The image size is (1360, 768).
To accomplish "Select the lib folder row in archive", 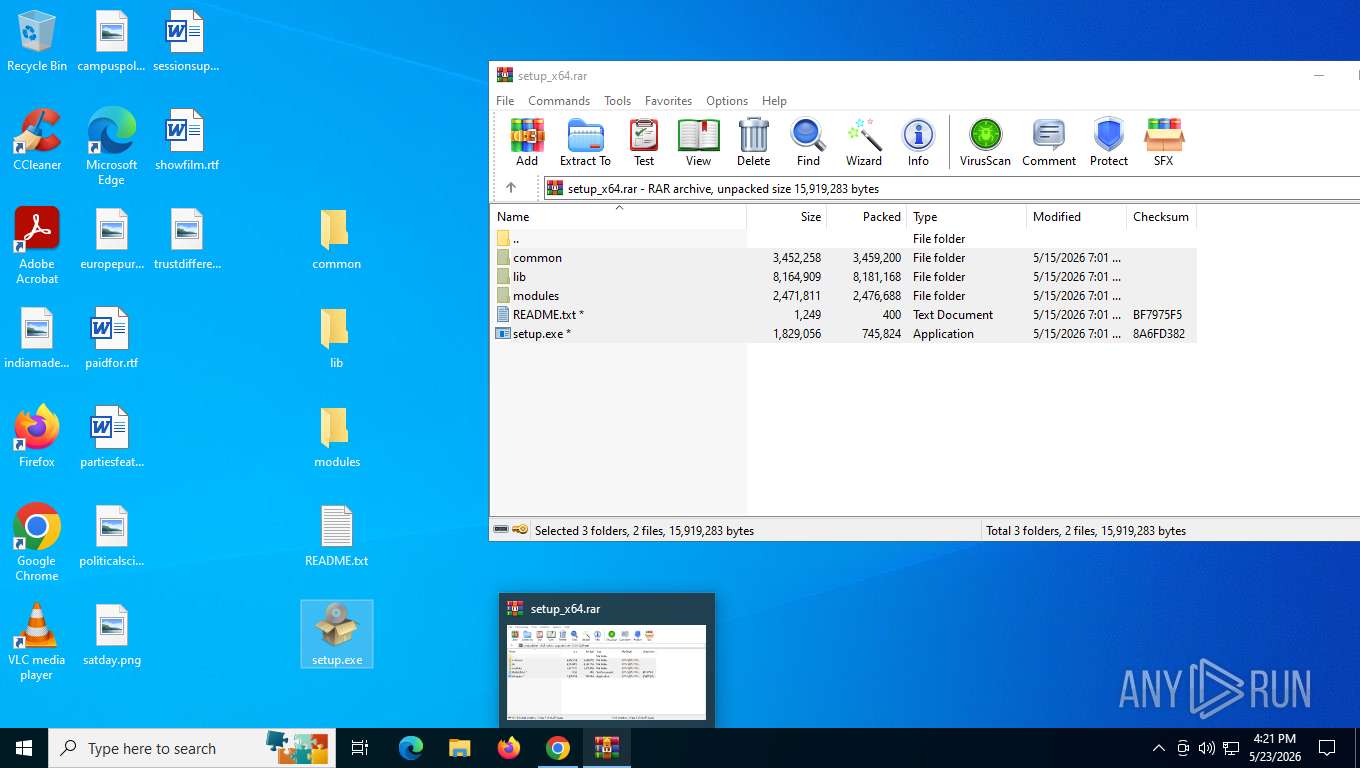I will (x=843, y=277).
